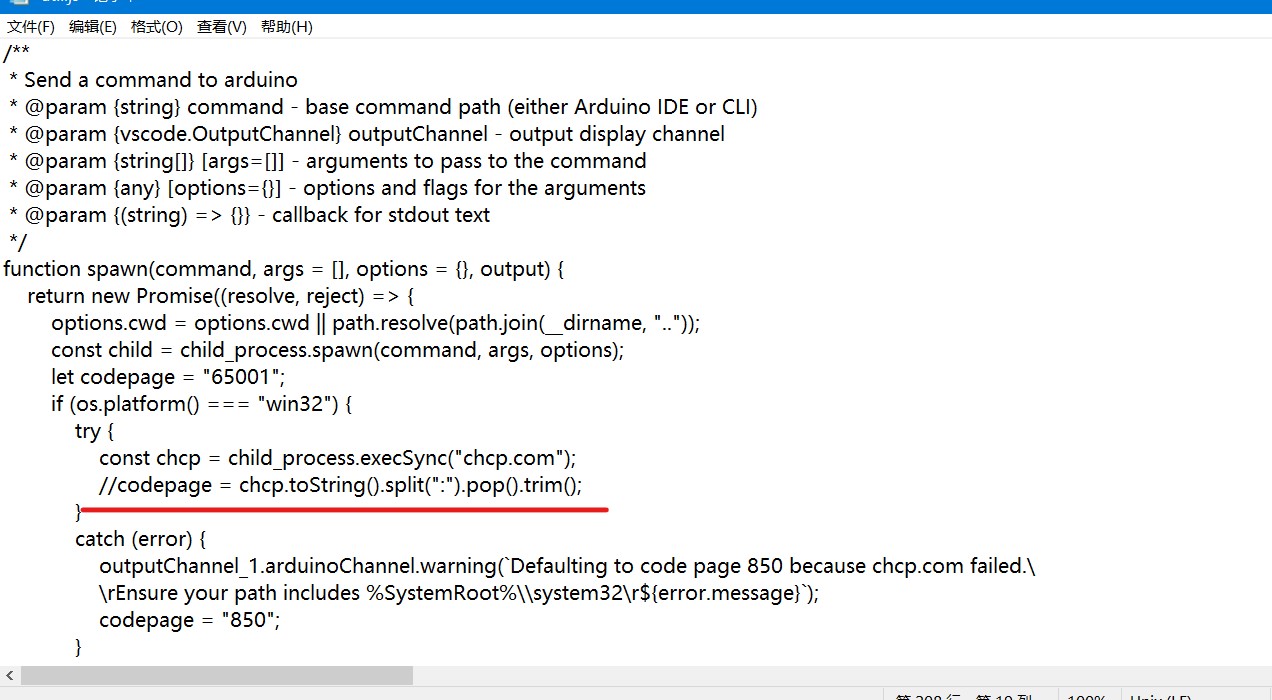Click the horizontal scrollbar left arrow

10,676
